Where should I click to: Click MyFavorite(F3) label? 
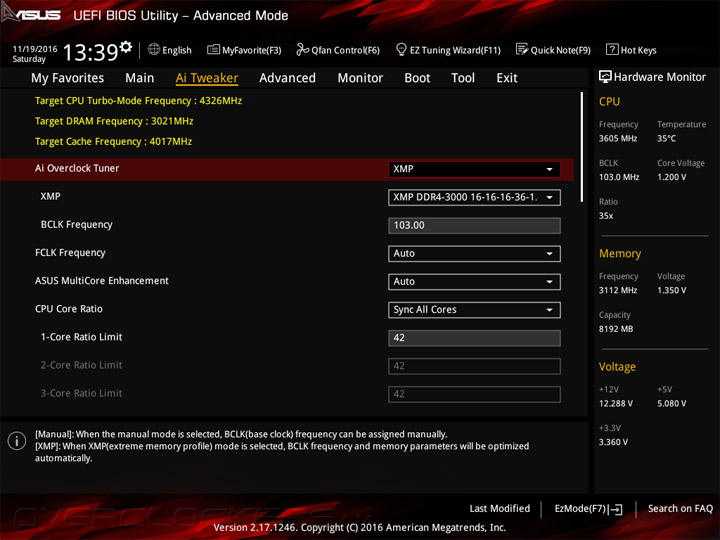(252, 50)
